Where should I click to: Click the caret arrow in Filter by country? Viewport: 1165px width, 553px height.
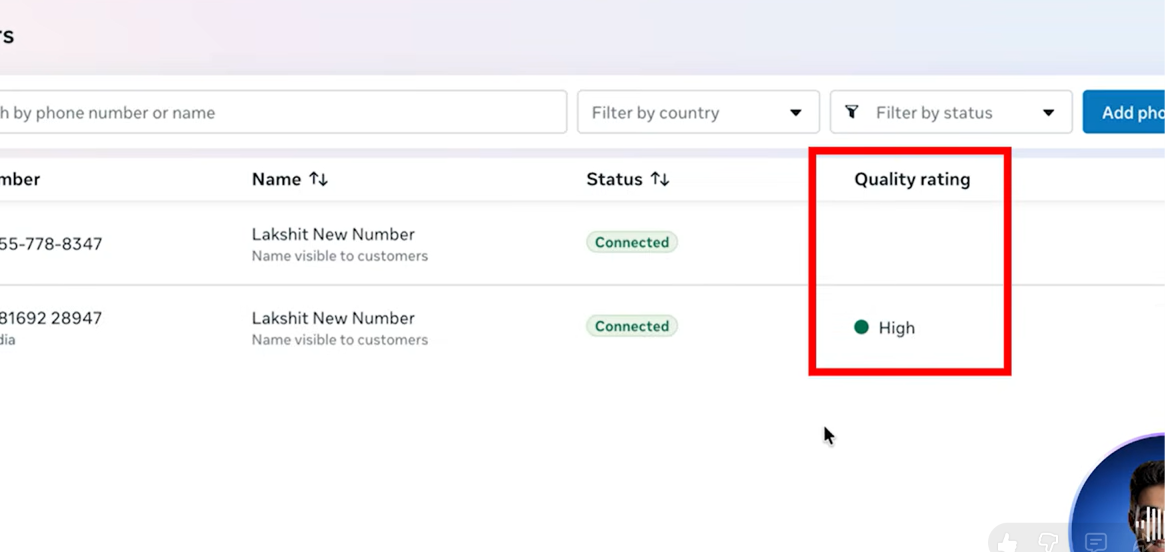pyautogui.click(x=795, y=113)
